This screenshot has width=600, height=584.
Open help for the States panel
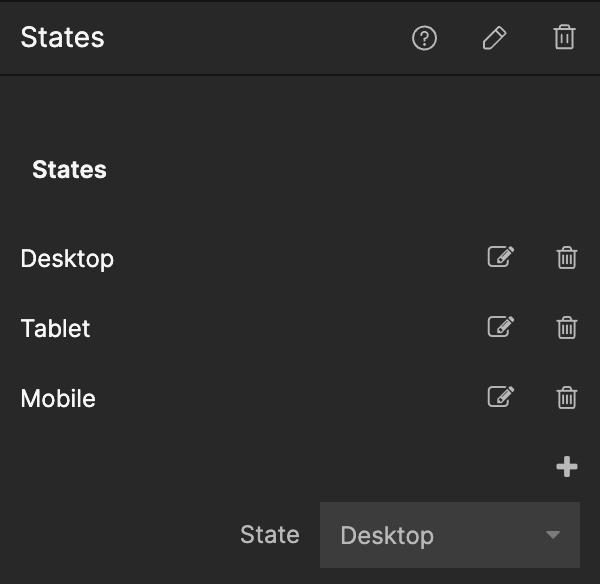(x=425, y=38)
